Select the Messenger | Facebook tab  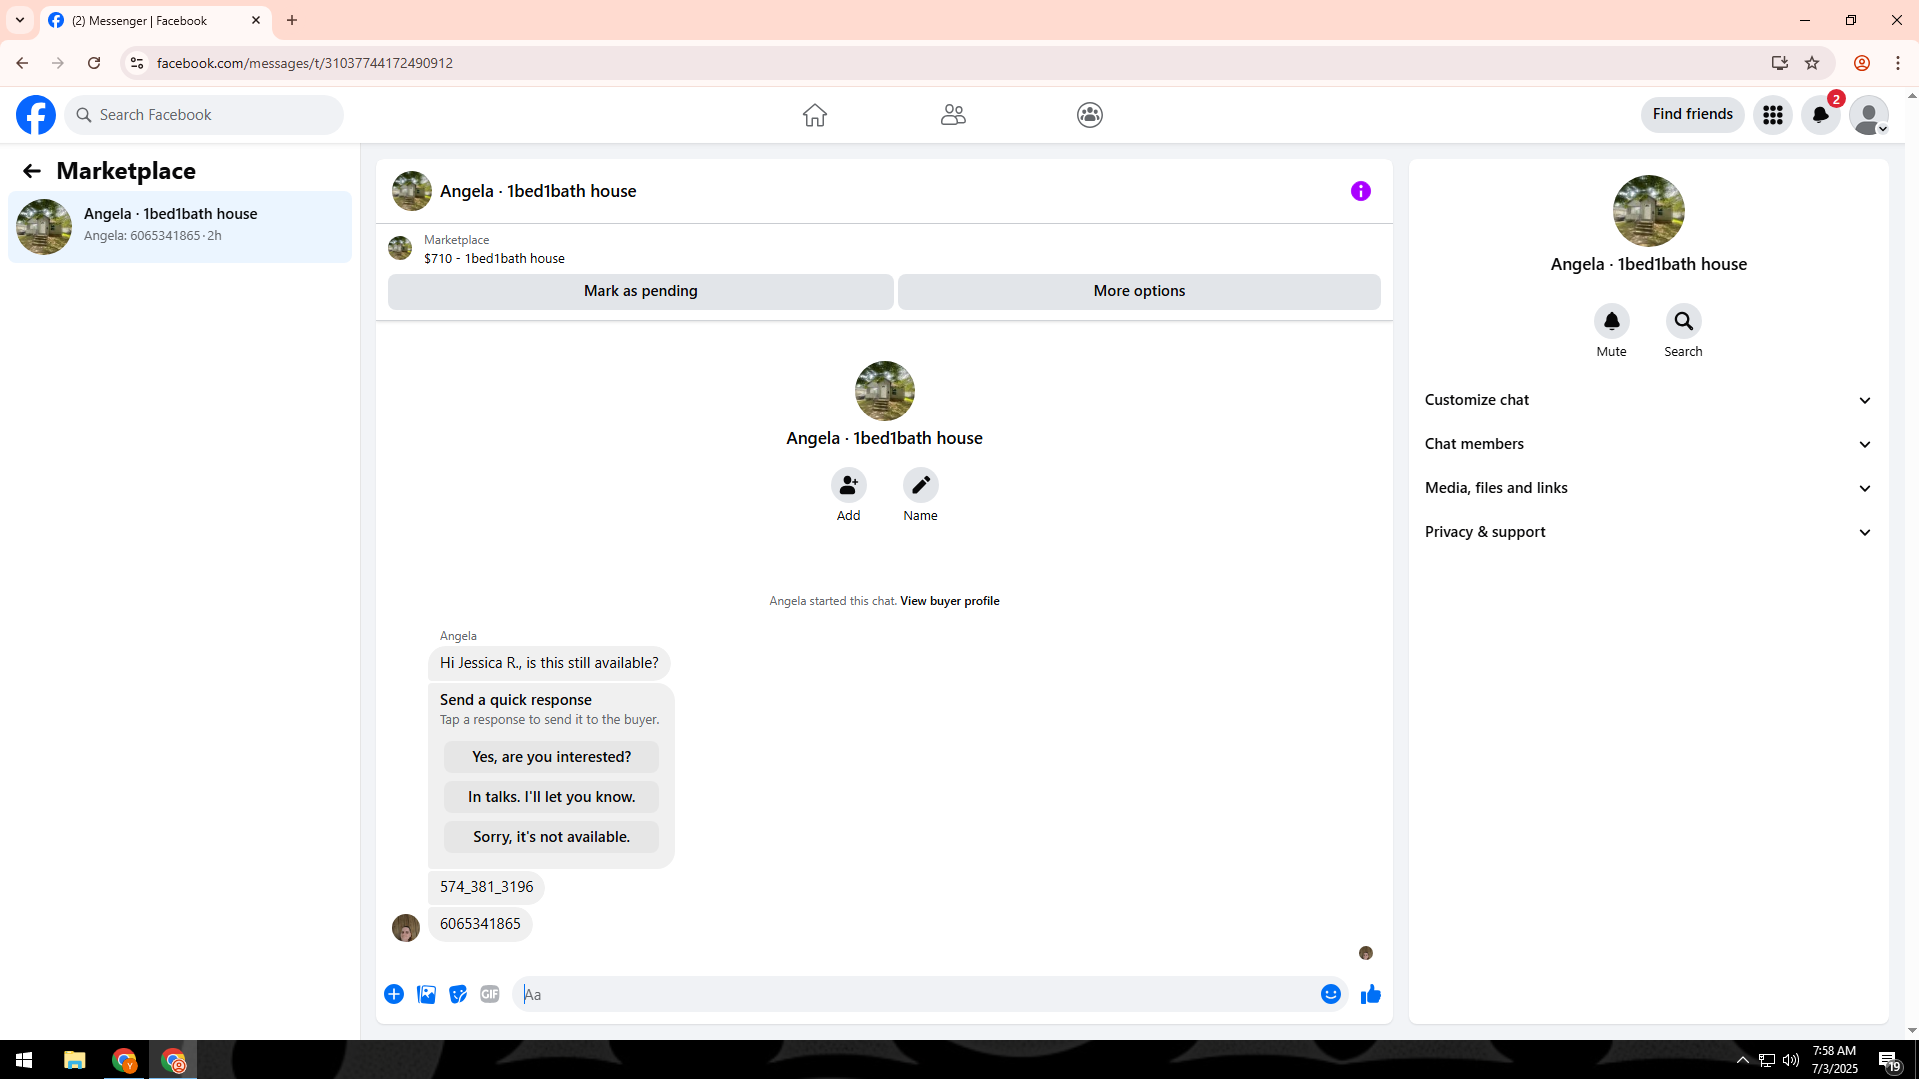156,20
